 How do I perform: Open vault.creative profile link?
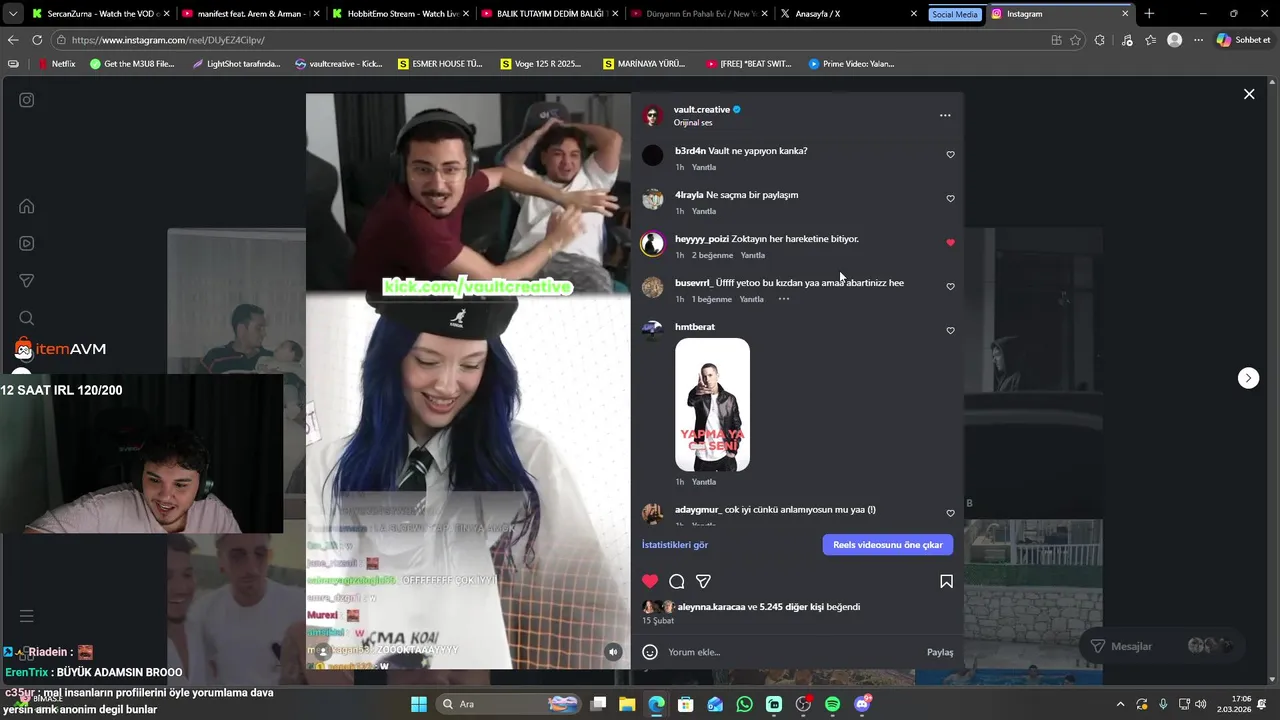tap(702, 109)
